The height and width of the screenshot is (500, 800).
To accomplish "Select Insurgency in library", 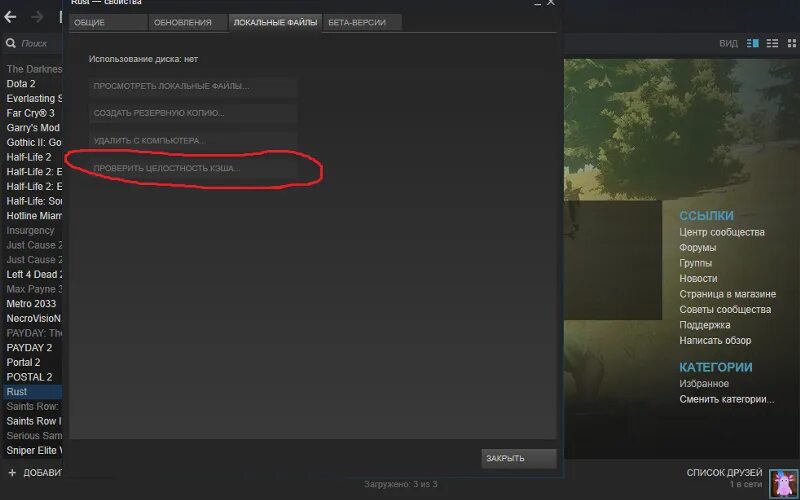I will (x=30, y=231).
